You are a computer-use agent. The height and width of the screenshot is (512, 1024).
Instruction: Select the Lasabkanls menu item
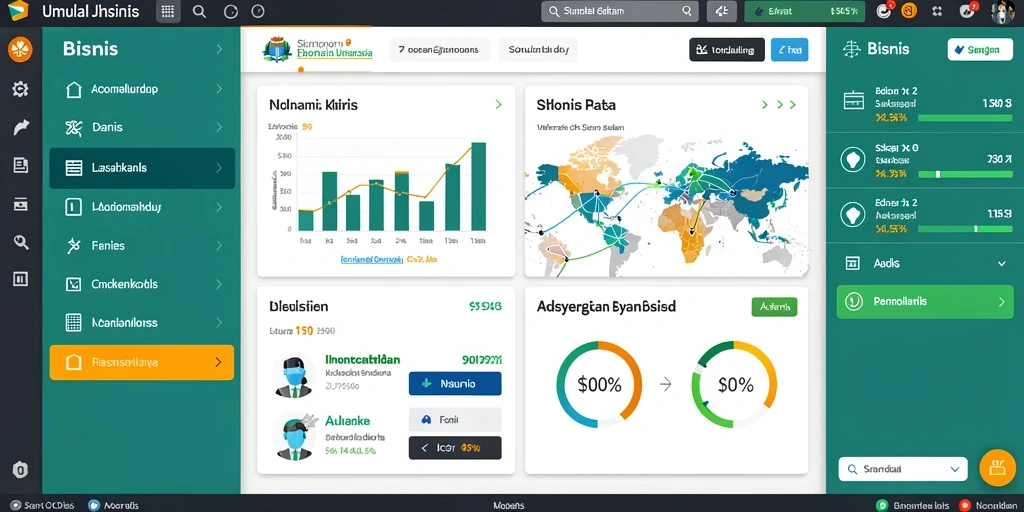pyautogui.click(x=142, y=168)
